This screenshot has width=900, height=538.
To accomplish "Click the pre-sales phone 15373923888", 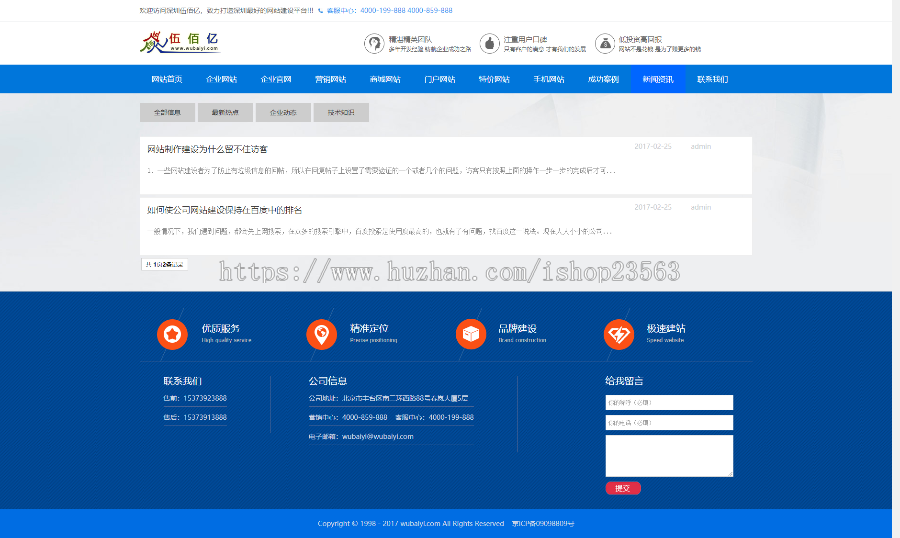I will coord(205,398).
